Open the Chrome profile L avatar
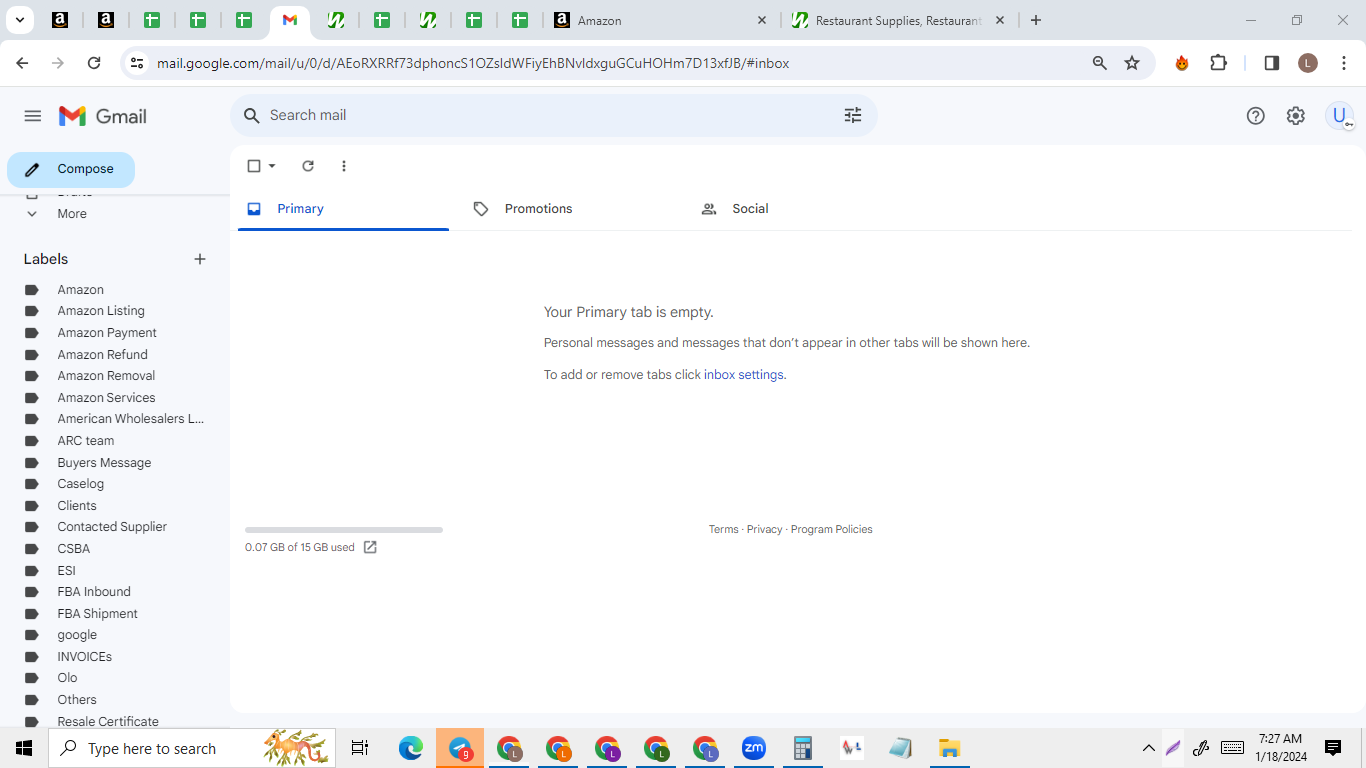The width and height of the screenshot is (1366, 768). [x=1308, y=63]
